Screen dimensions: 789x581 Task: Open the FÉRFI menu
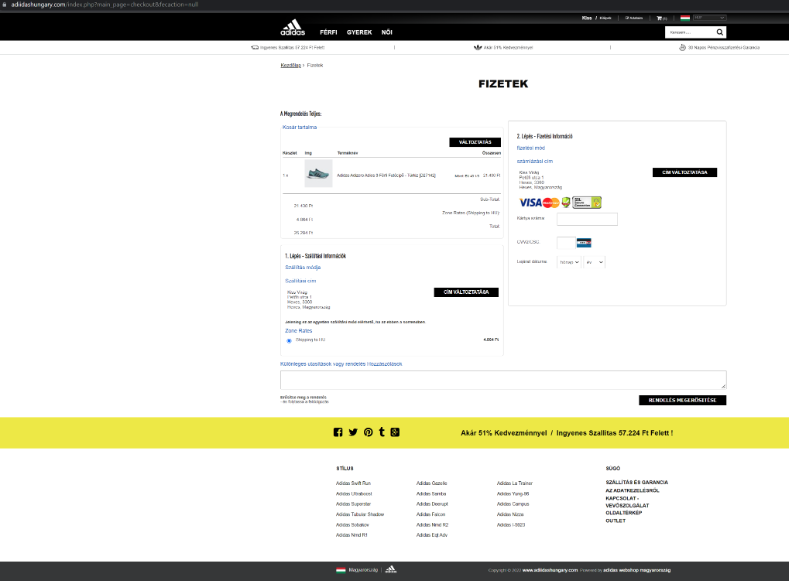coord(327,32)
